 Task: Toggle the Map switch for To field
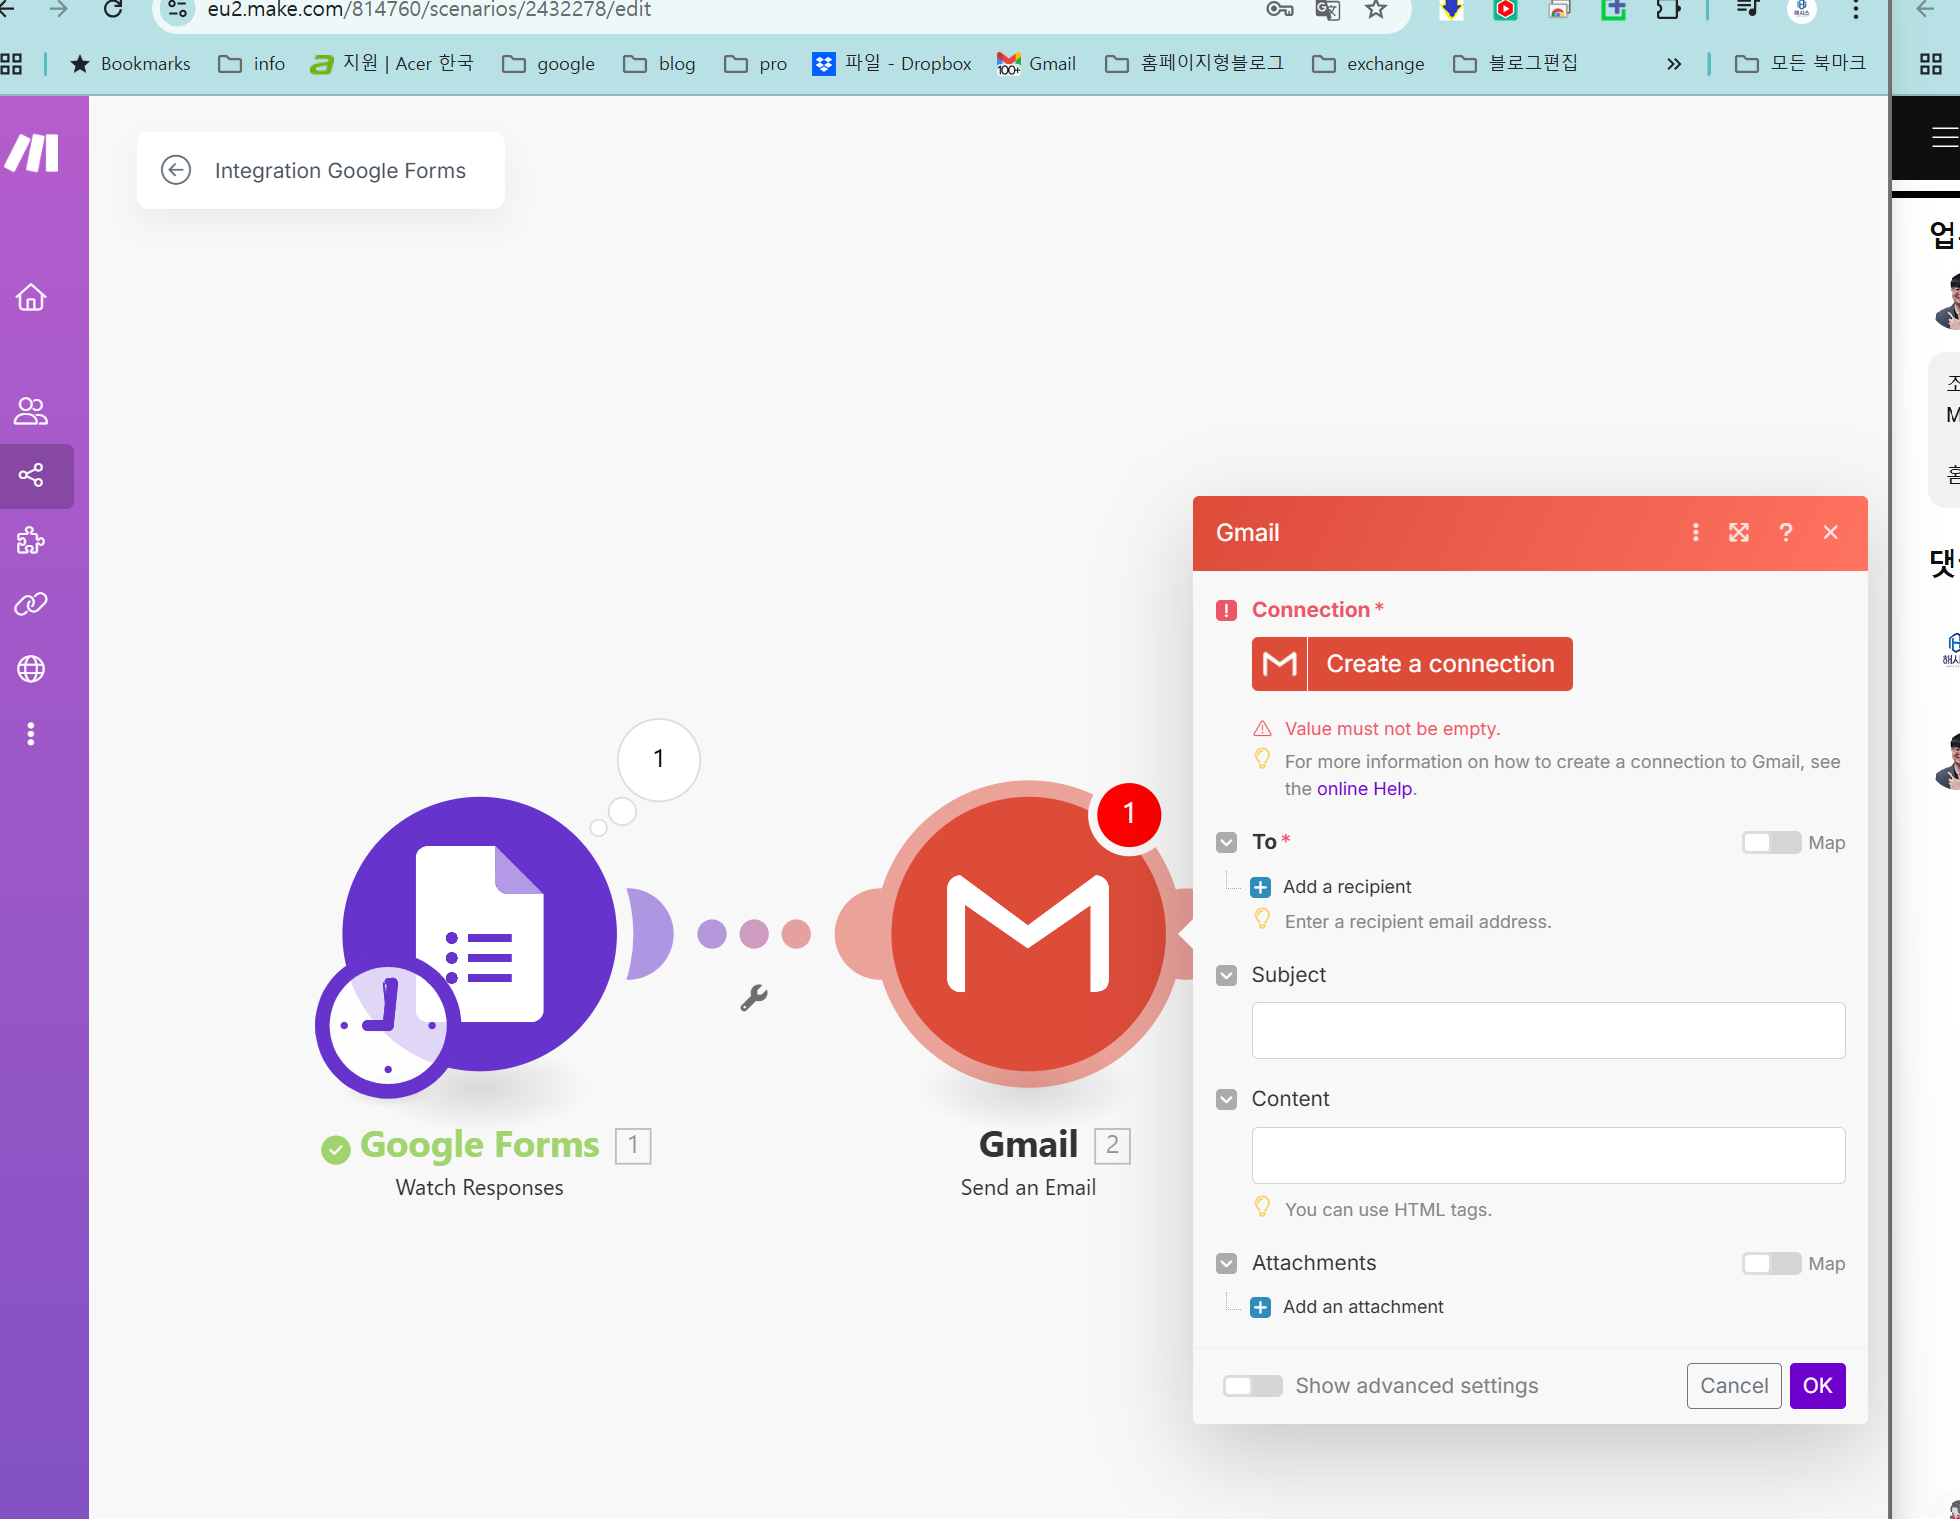click(1771, 843)
